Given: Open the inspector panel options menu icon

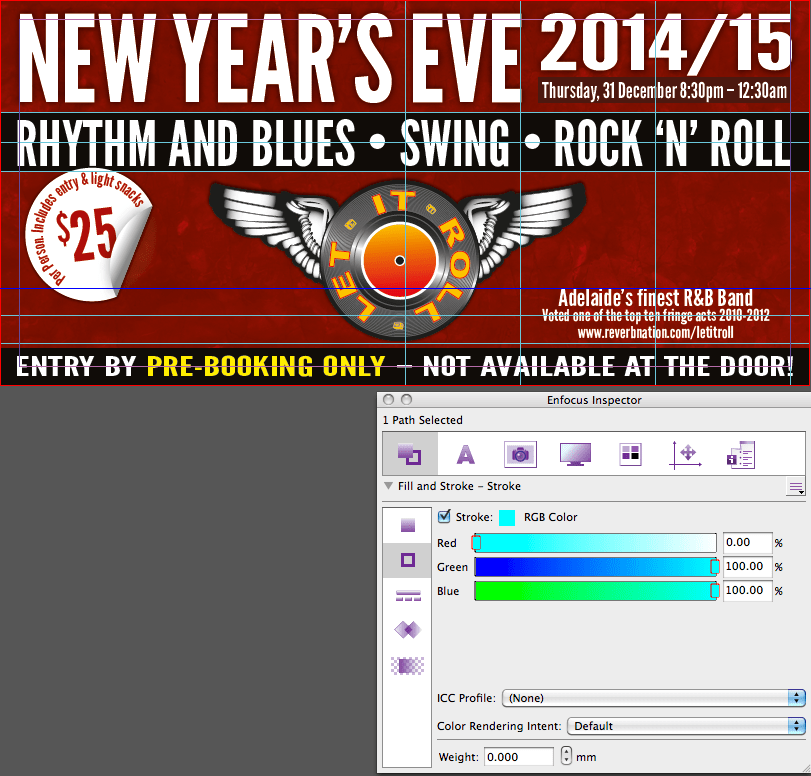Looking at the screenshot, I should (x=795, y=487).
